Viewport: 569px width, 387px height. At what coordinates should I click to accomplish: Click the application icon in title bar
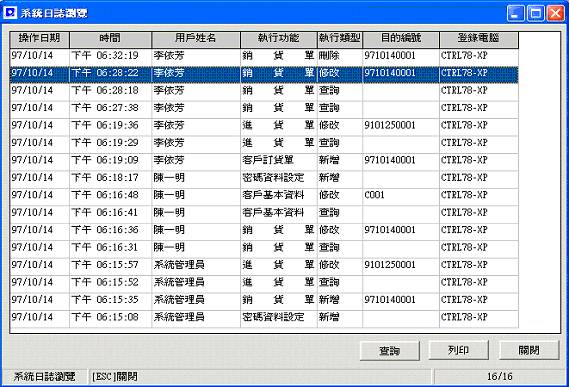[10, 12]
